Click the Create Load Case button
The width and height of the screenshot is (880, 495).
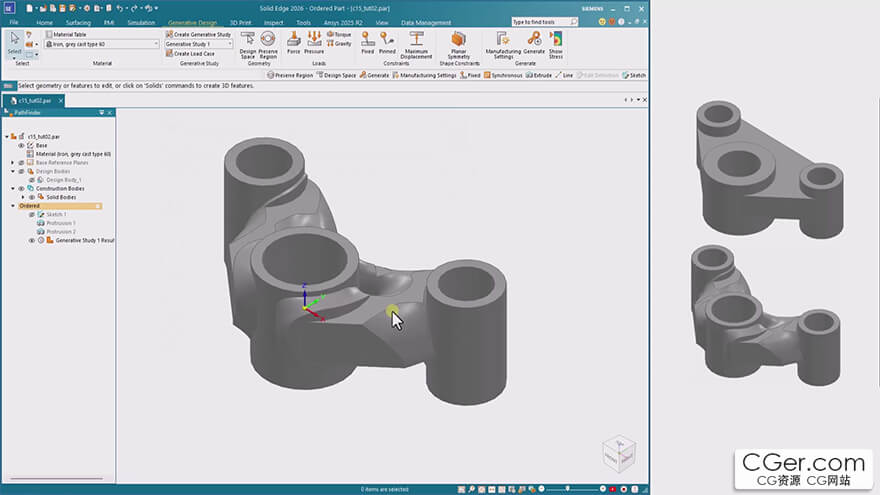[x=194, y=54]
